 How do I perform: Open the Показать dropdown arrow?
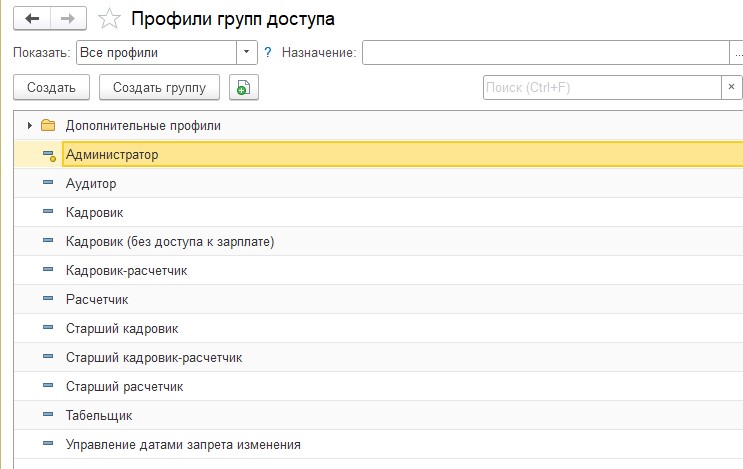tap(246, 52)
